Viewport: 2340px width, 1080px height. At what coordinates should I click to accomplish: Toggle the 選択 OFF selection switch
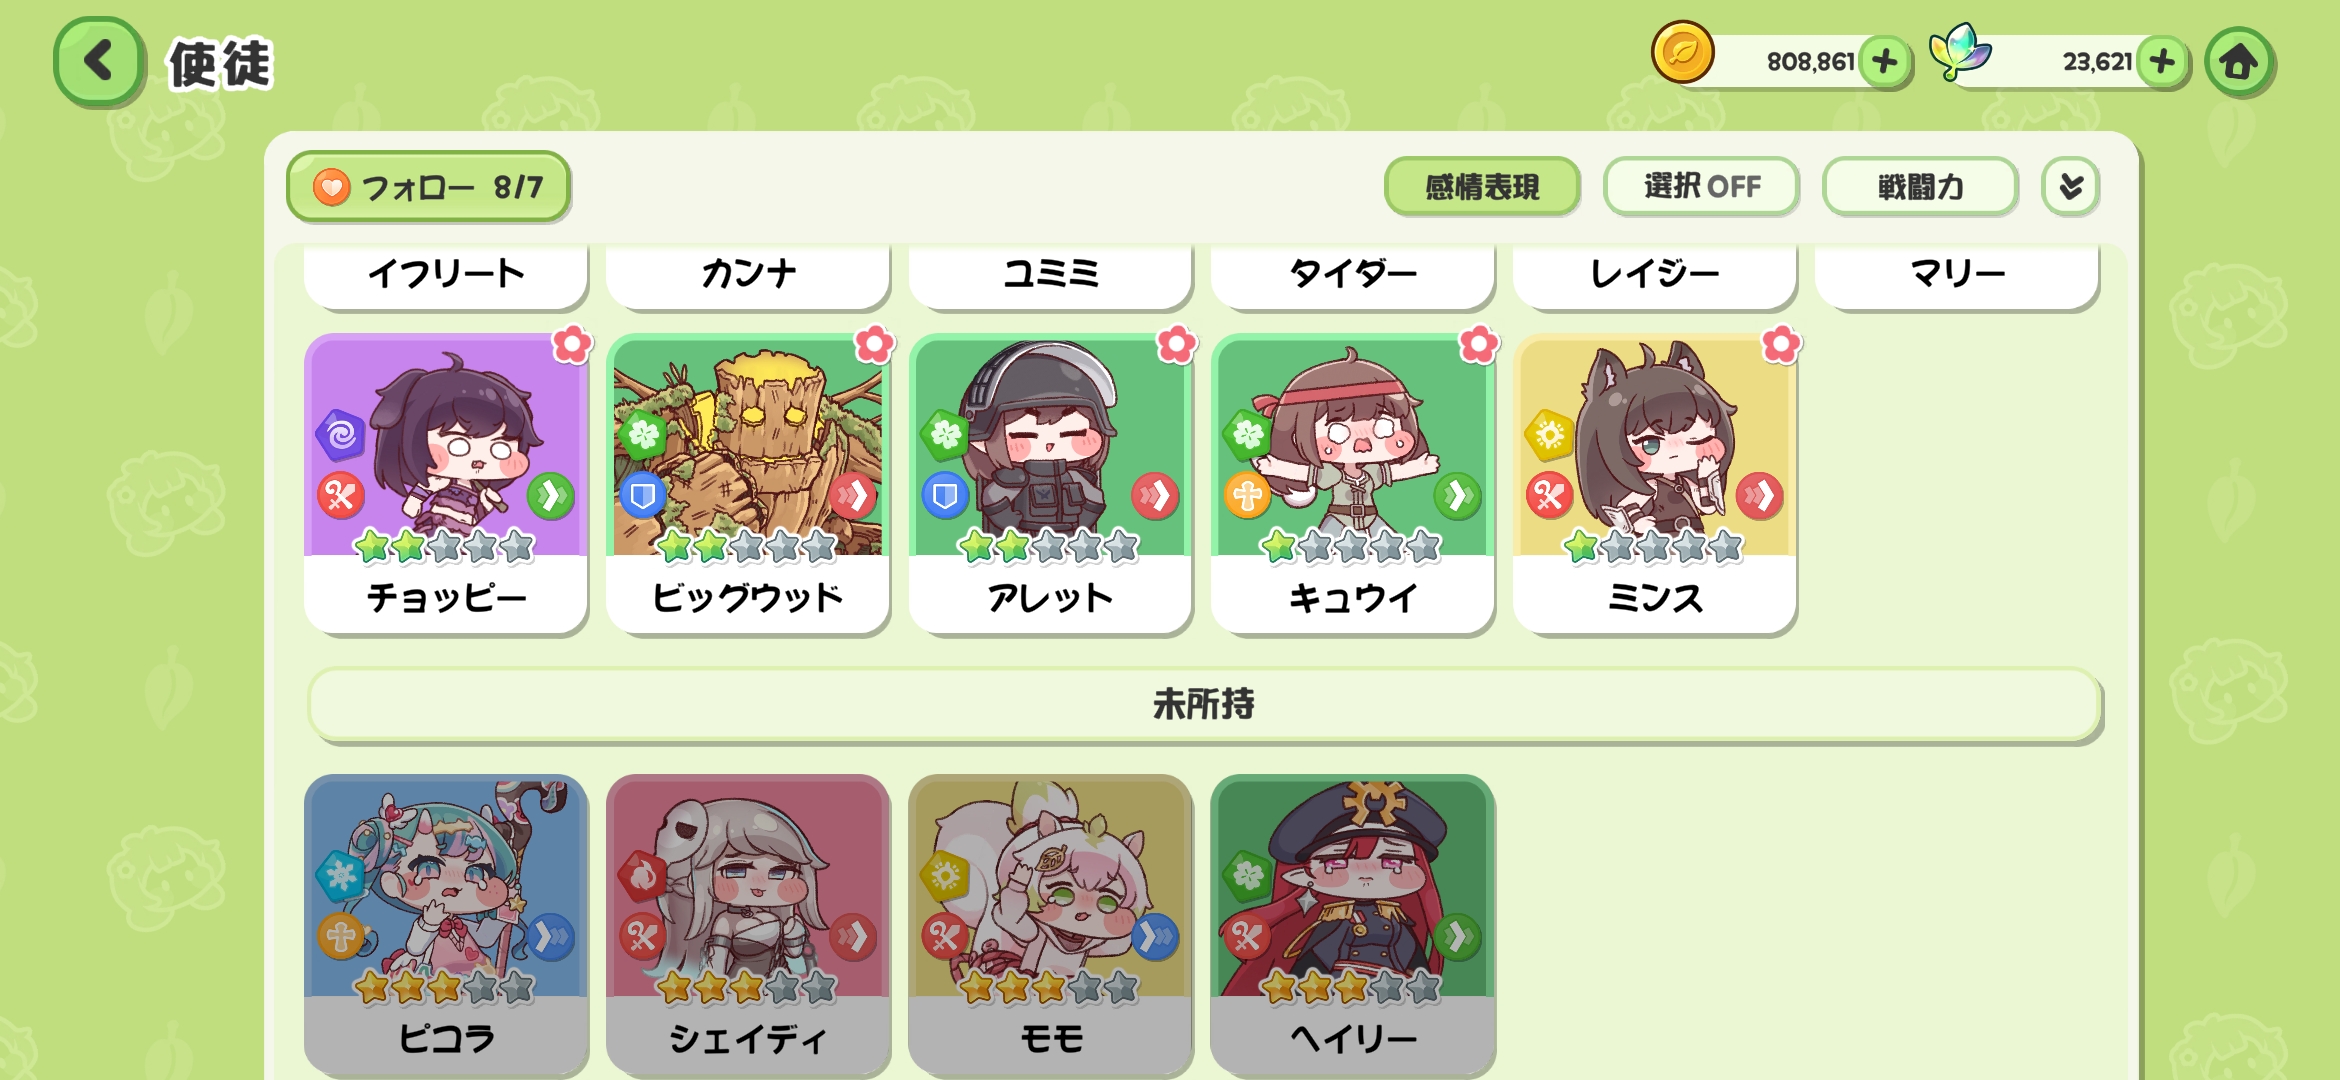point(1701,186)
